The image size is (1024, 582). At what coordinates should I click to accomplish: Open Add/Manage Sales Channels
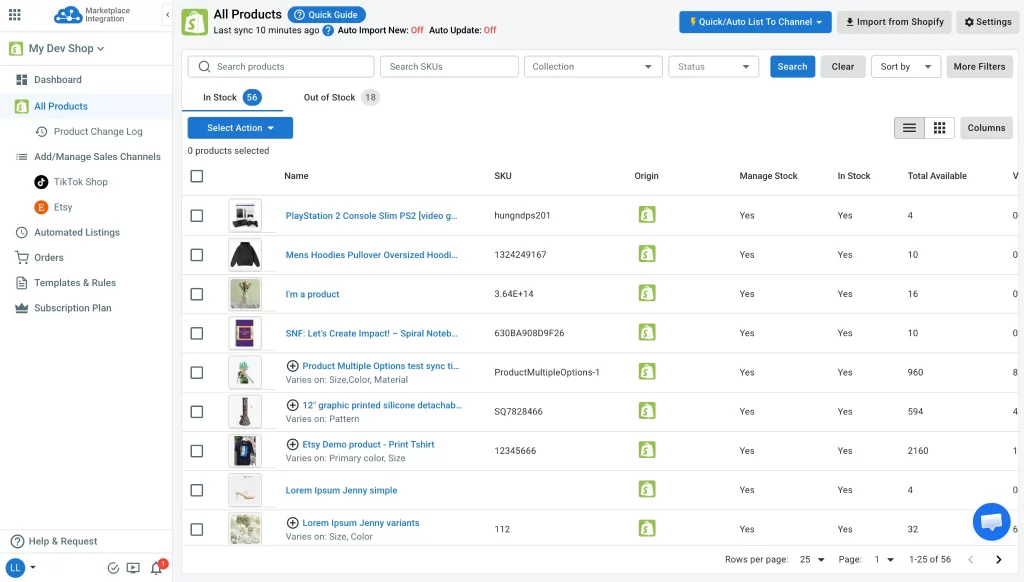(x=88, y=157)
